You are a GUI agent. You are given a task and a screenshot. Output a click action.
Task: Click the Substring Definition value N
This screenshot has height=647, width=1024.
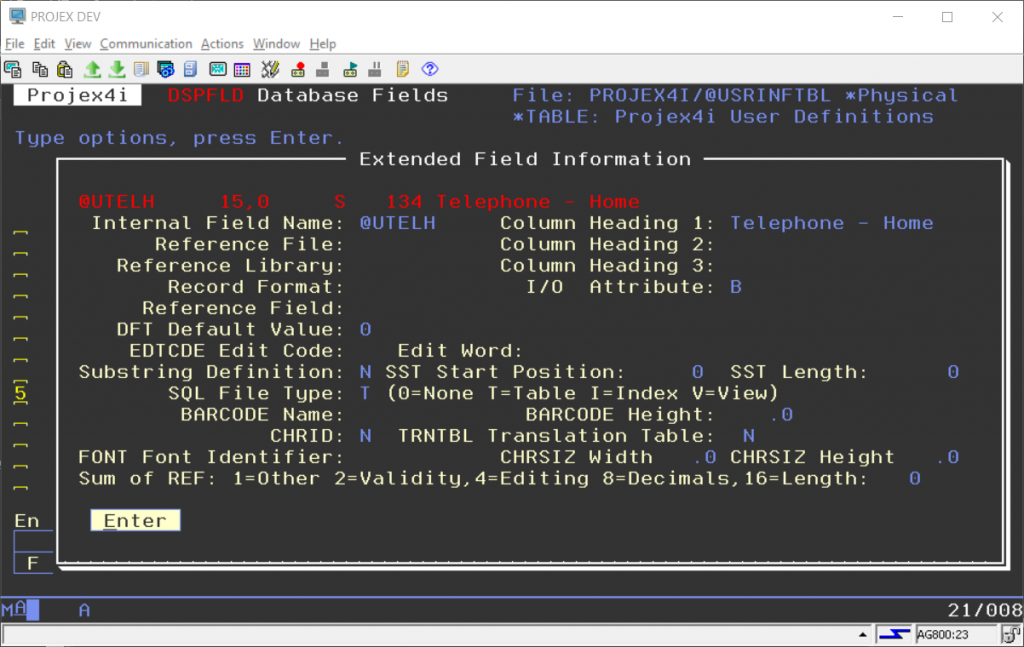click(x=365, y=372)
